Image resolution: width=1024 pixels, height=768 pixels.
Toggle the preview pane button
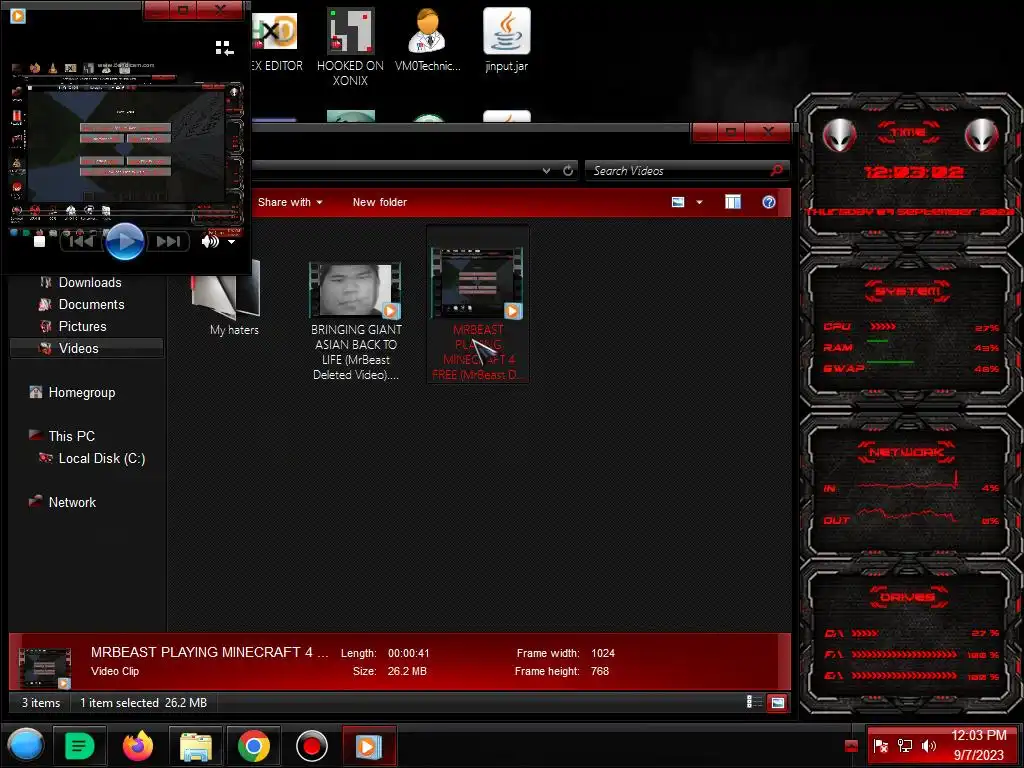[733, 202]
